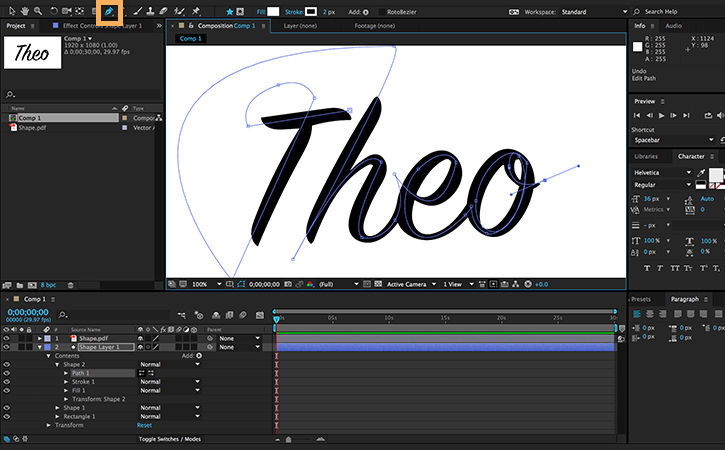Expand the Rectangle 1 group
725x450 pixels.
[x=57, y=417]
